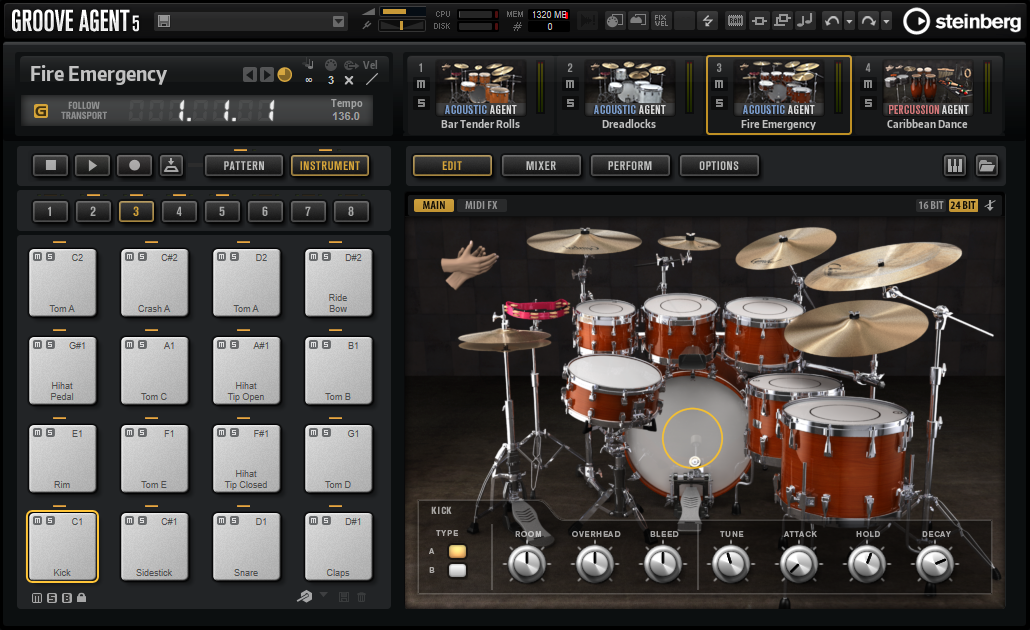Click the next kit right arrow button
This screenshot has height=630, width=1030.
pyautogui.click(x=267, y=74)
